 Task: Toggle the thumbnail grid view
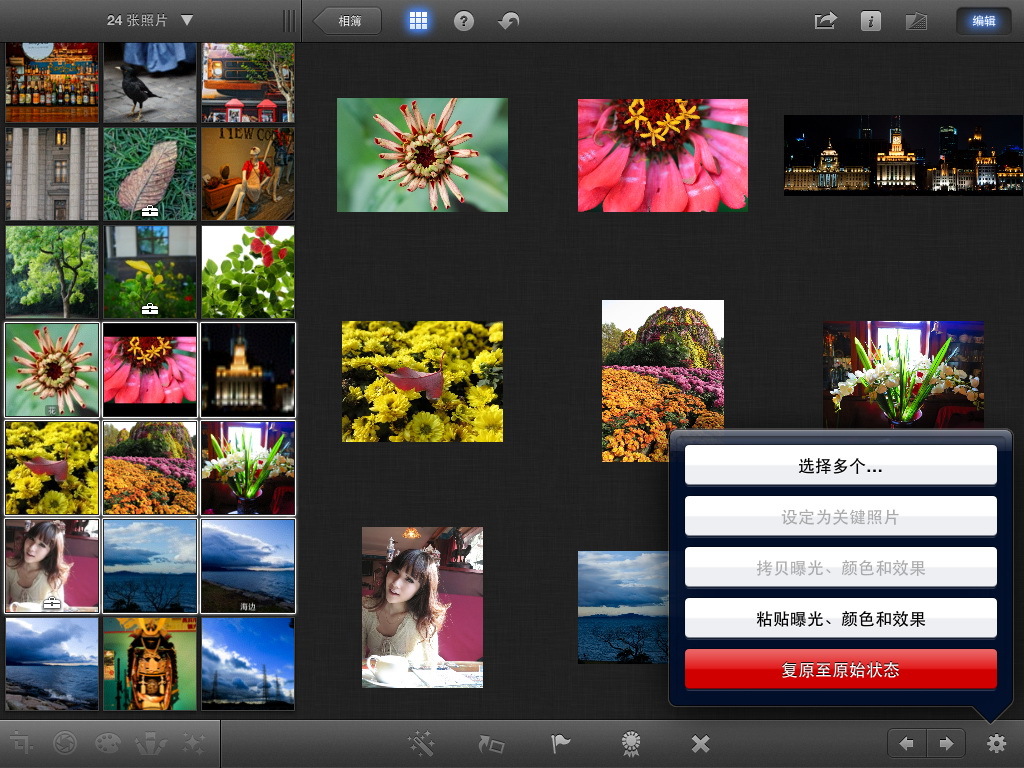point(419,19)
